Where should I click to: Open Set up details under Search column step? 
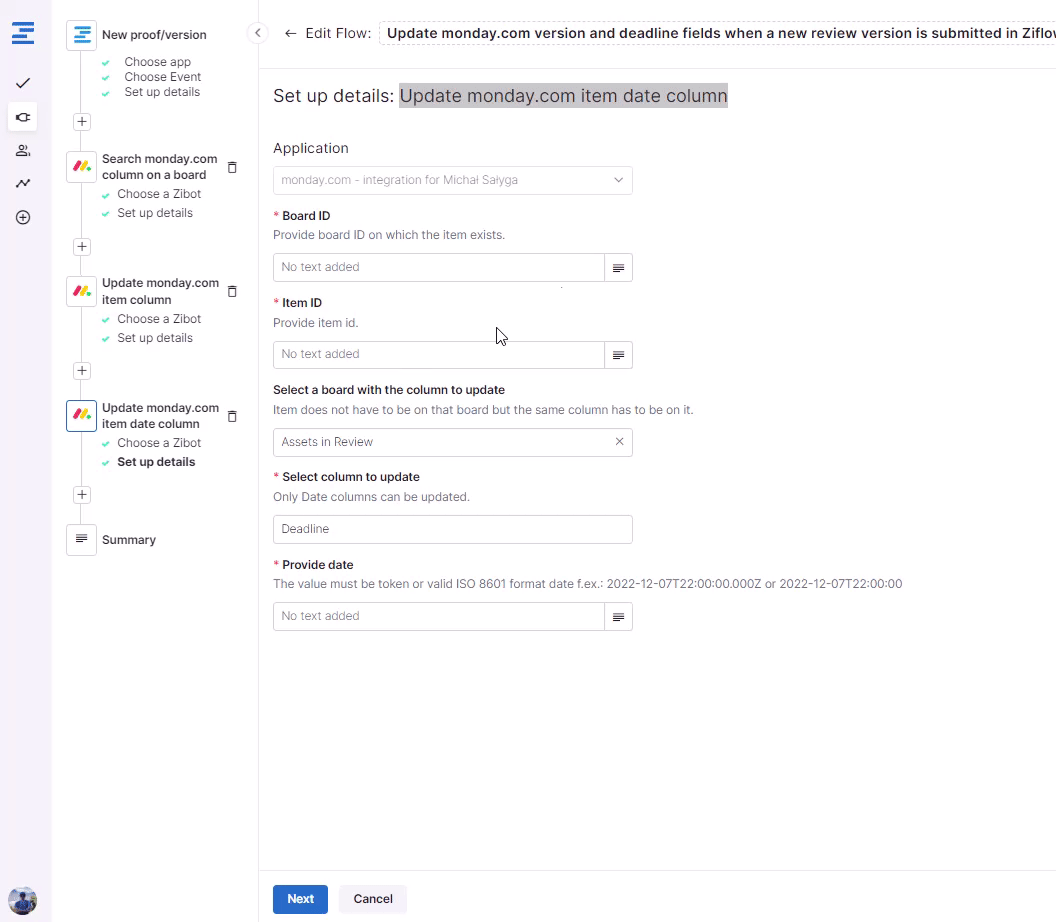pyautogui.click(x=155, y=213)
